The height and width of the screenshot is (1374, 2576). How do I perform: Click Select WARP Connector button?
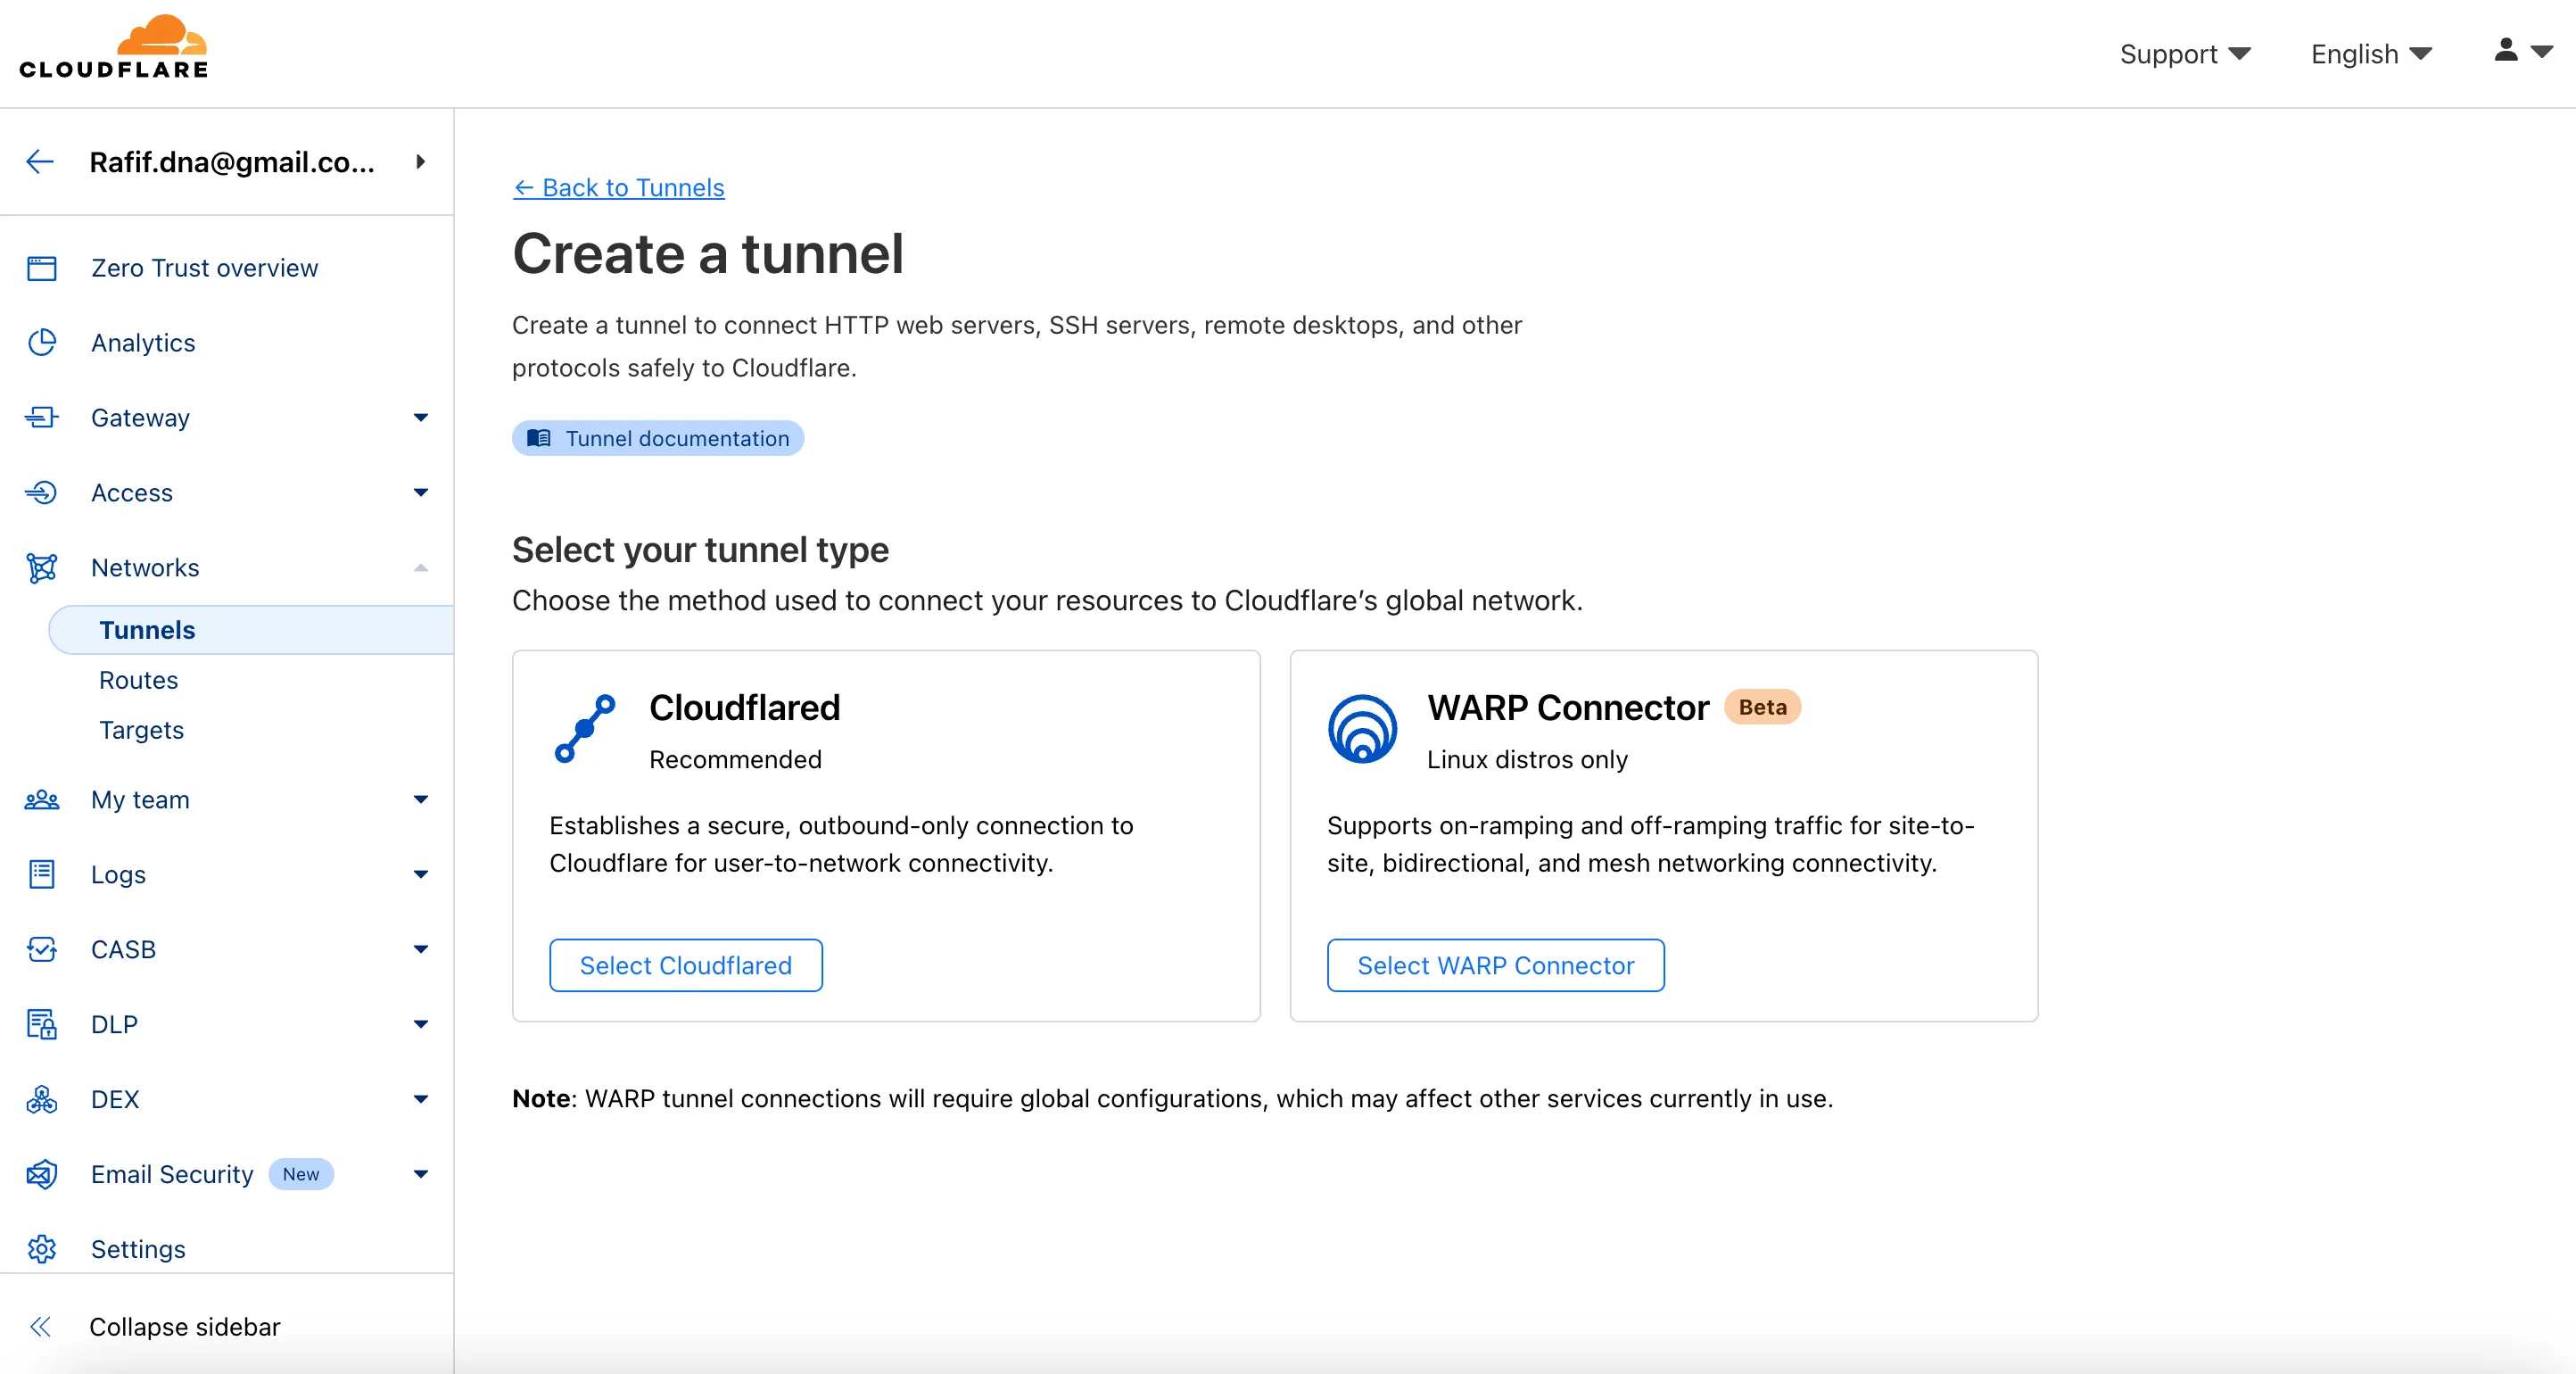1495,965
